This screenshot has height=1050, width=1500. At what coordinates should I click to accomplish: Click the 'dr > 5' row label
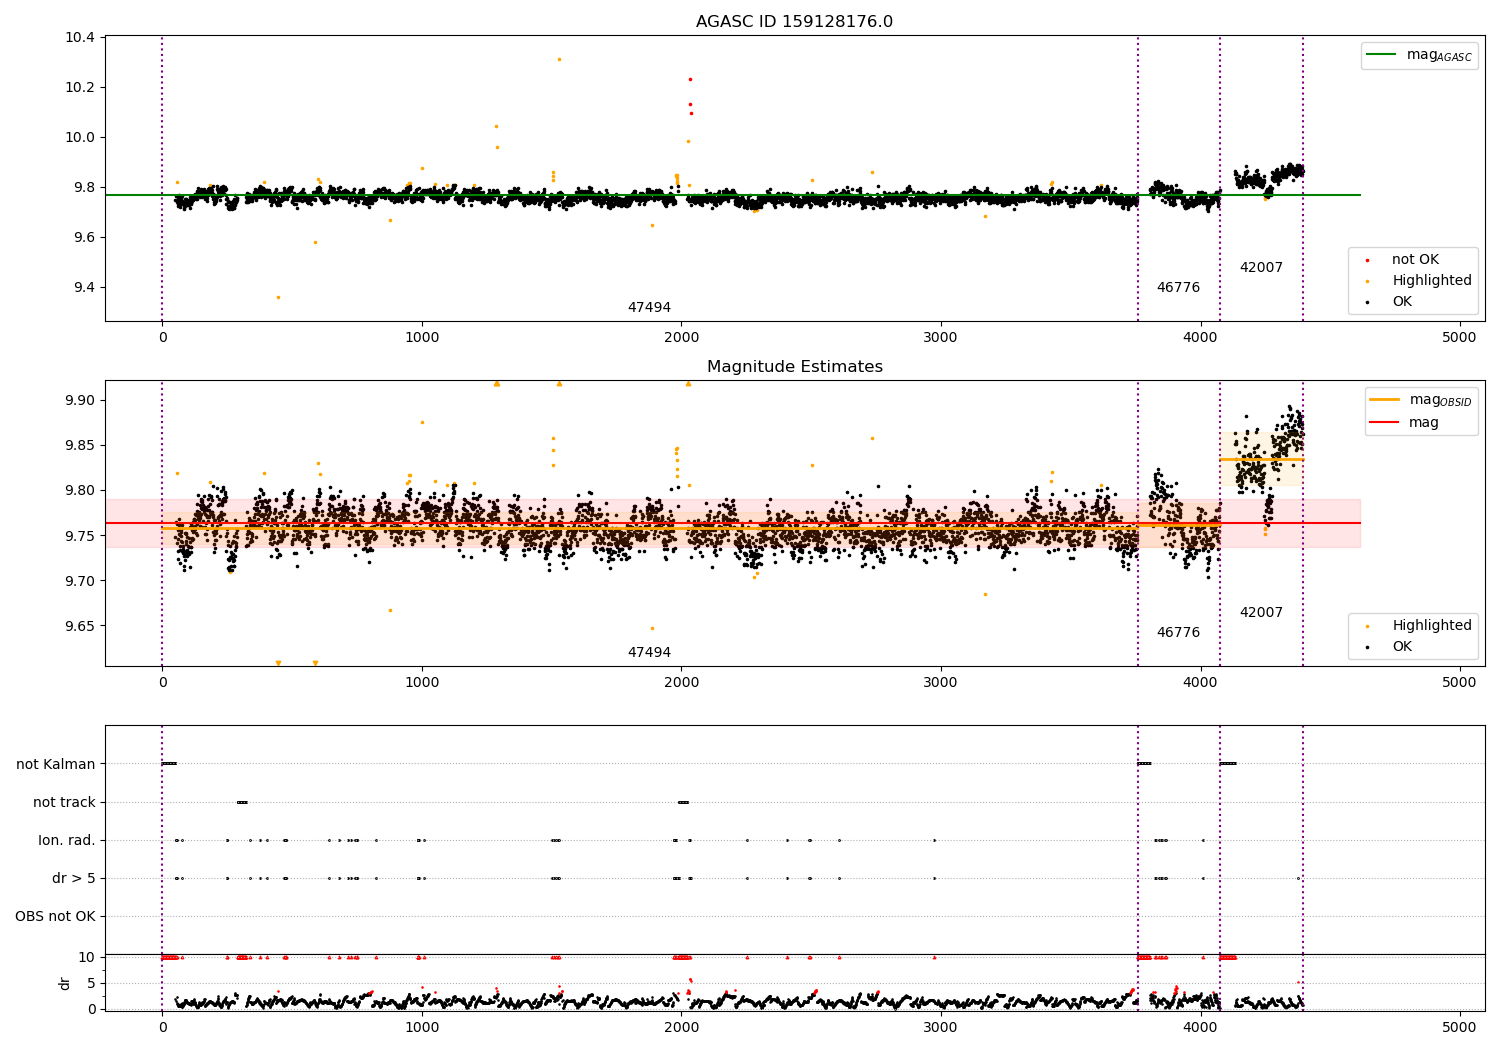click(74, 878)
